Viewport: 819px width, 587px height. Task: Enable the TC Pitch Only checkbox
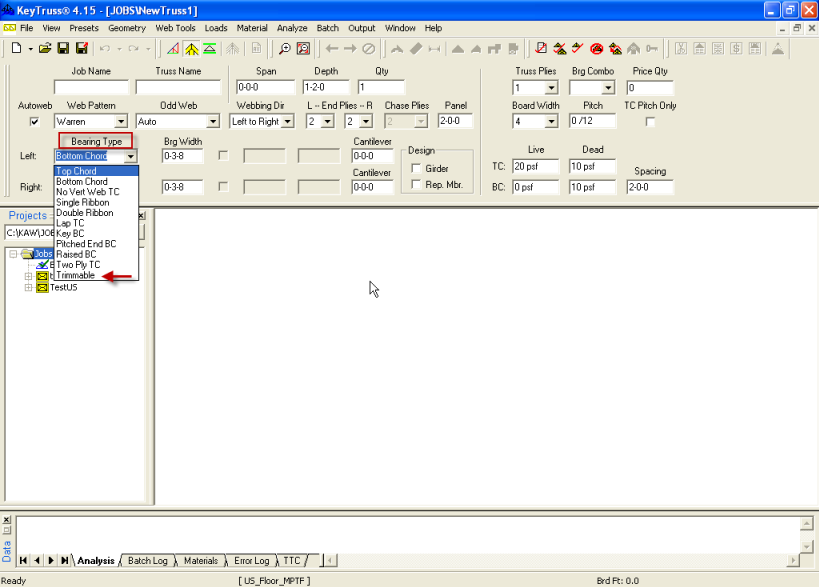(650, 122)
